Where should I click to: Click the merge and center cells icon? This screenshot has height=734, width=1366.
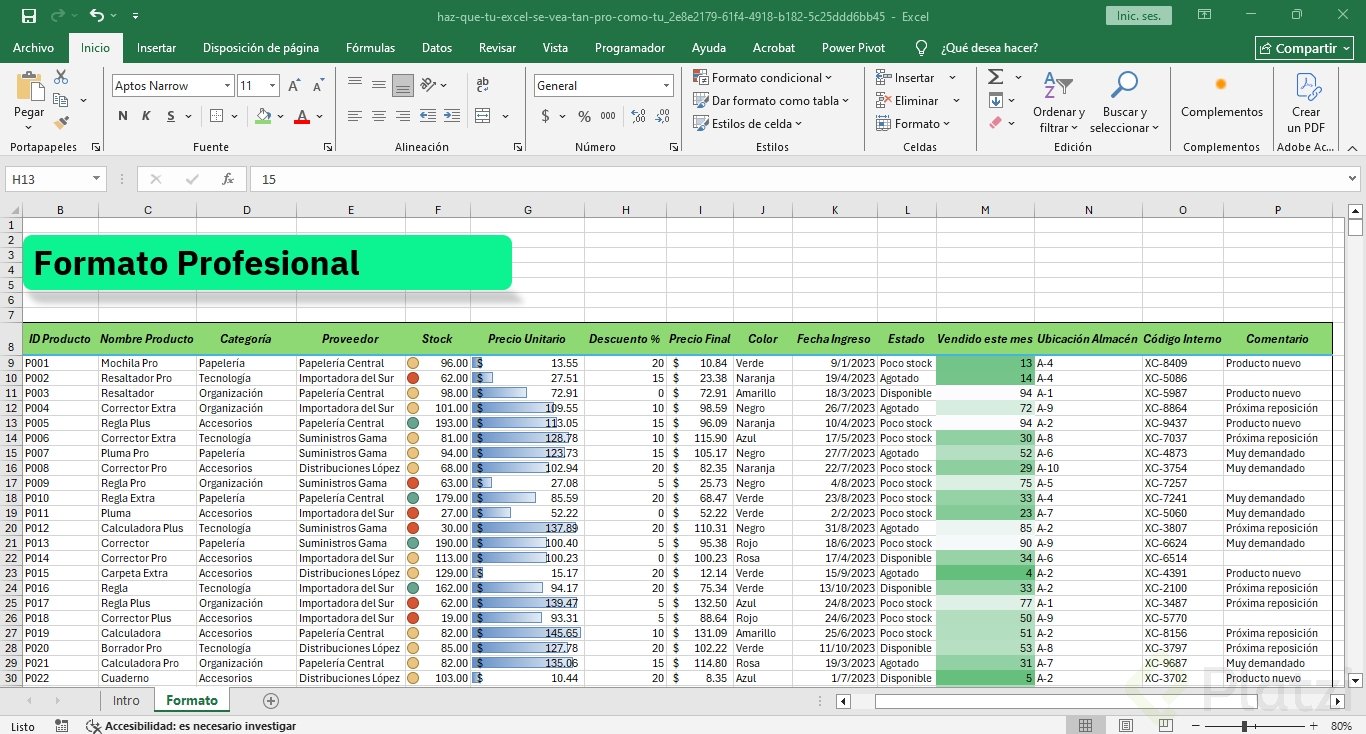[483, 116]
